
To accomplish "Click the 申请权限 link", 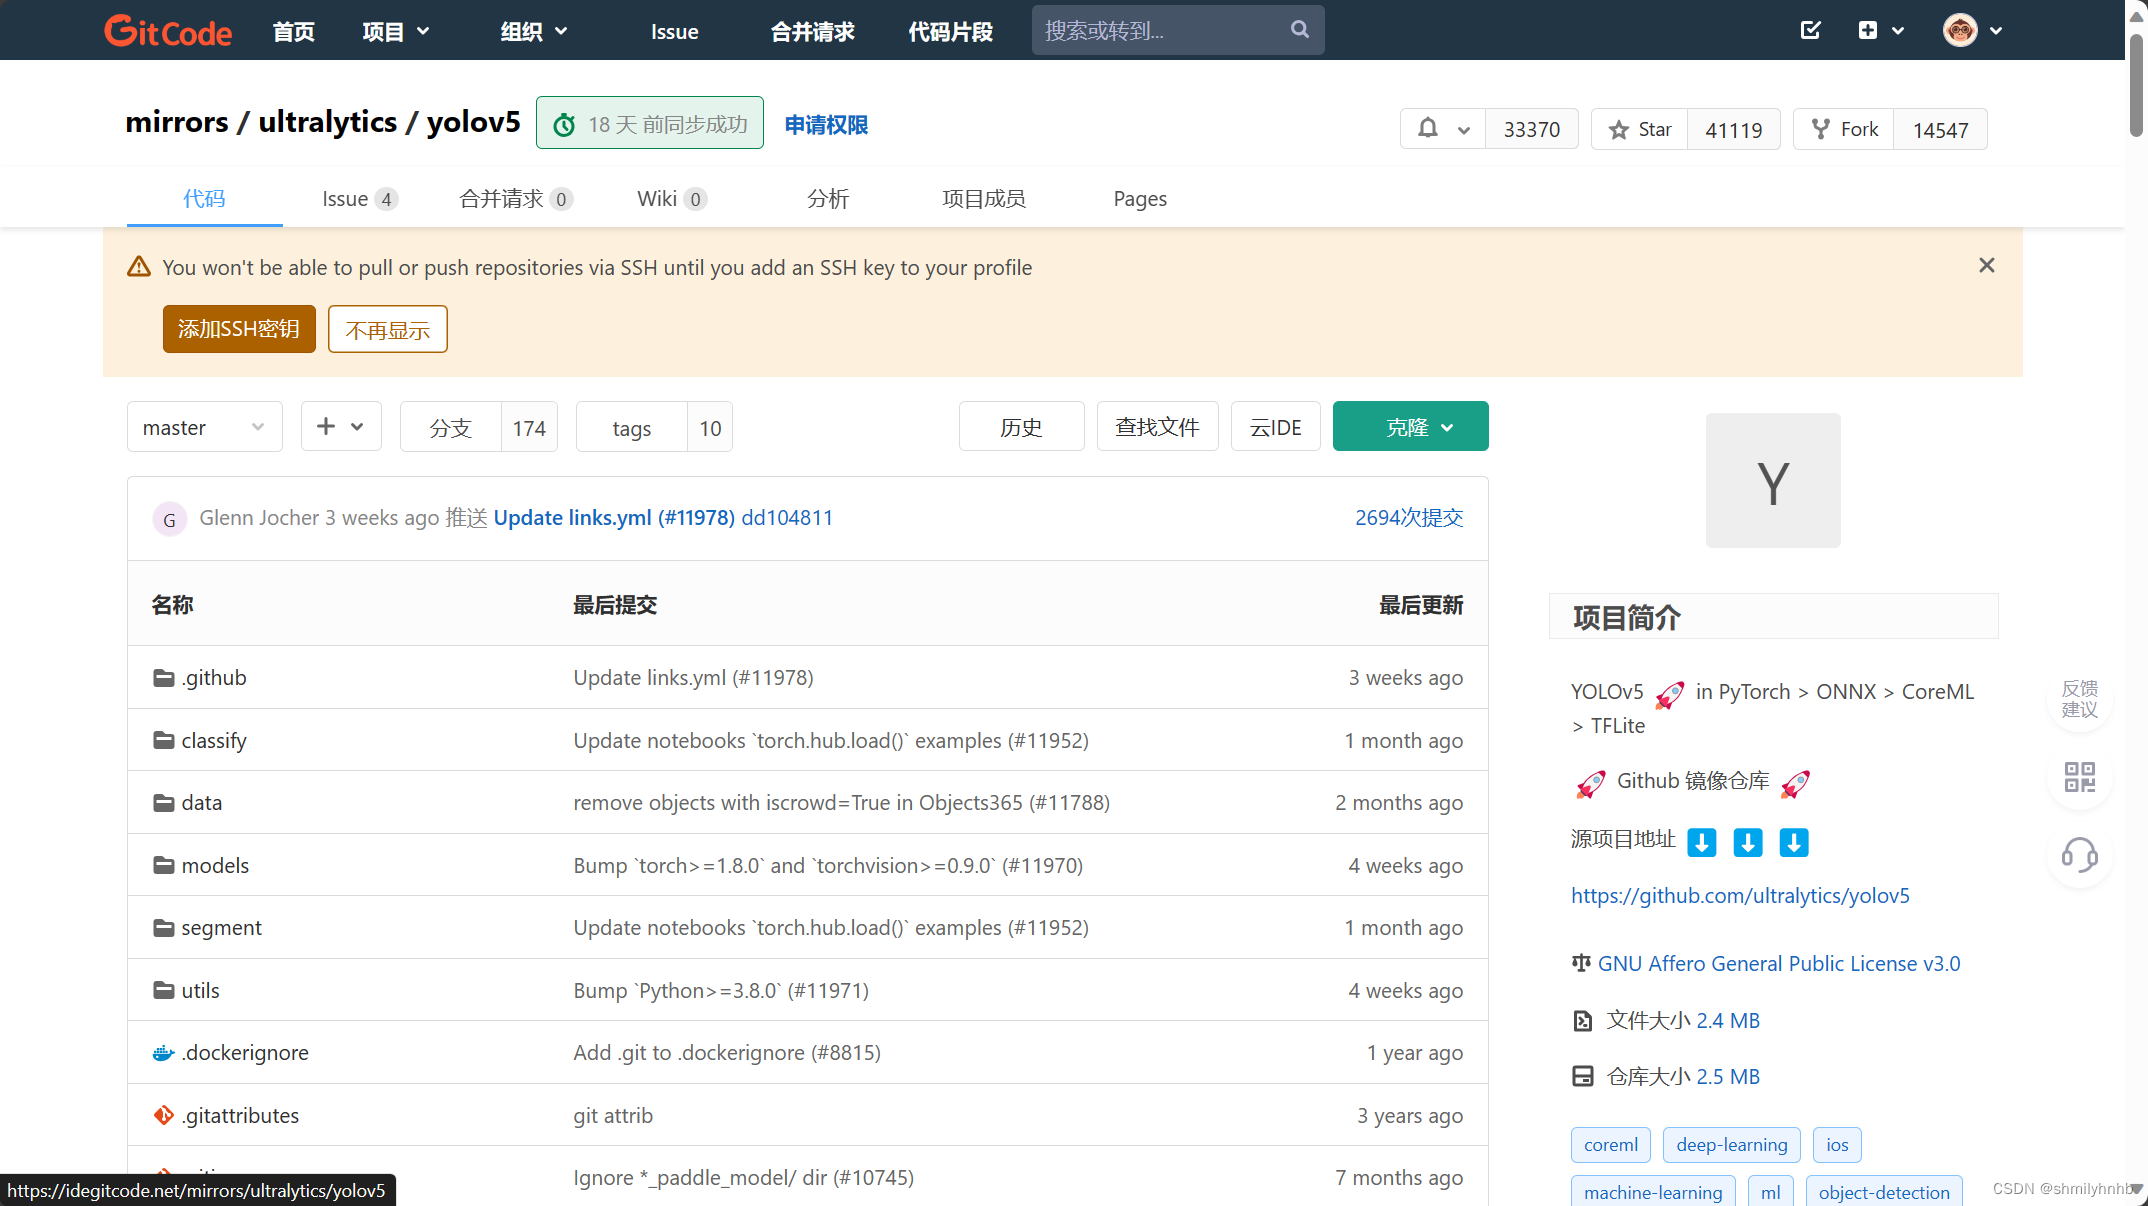I will pos(826,125).
